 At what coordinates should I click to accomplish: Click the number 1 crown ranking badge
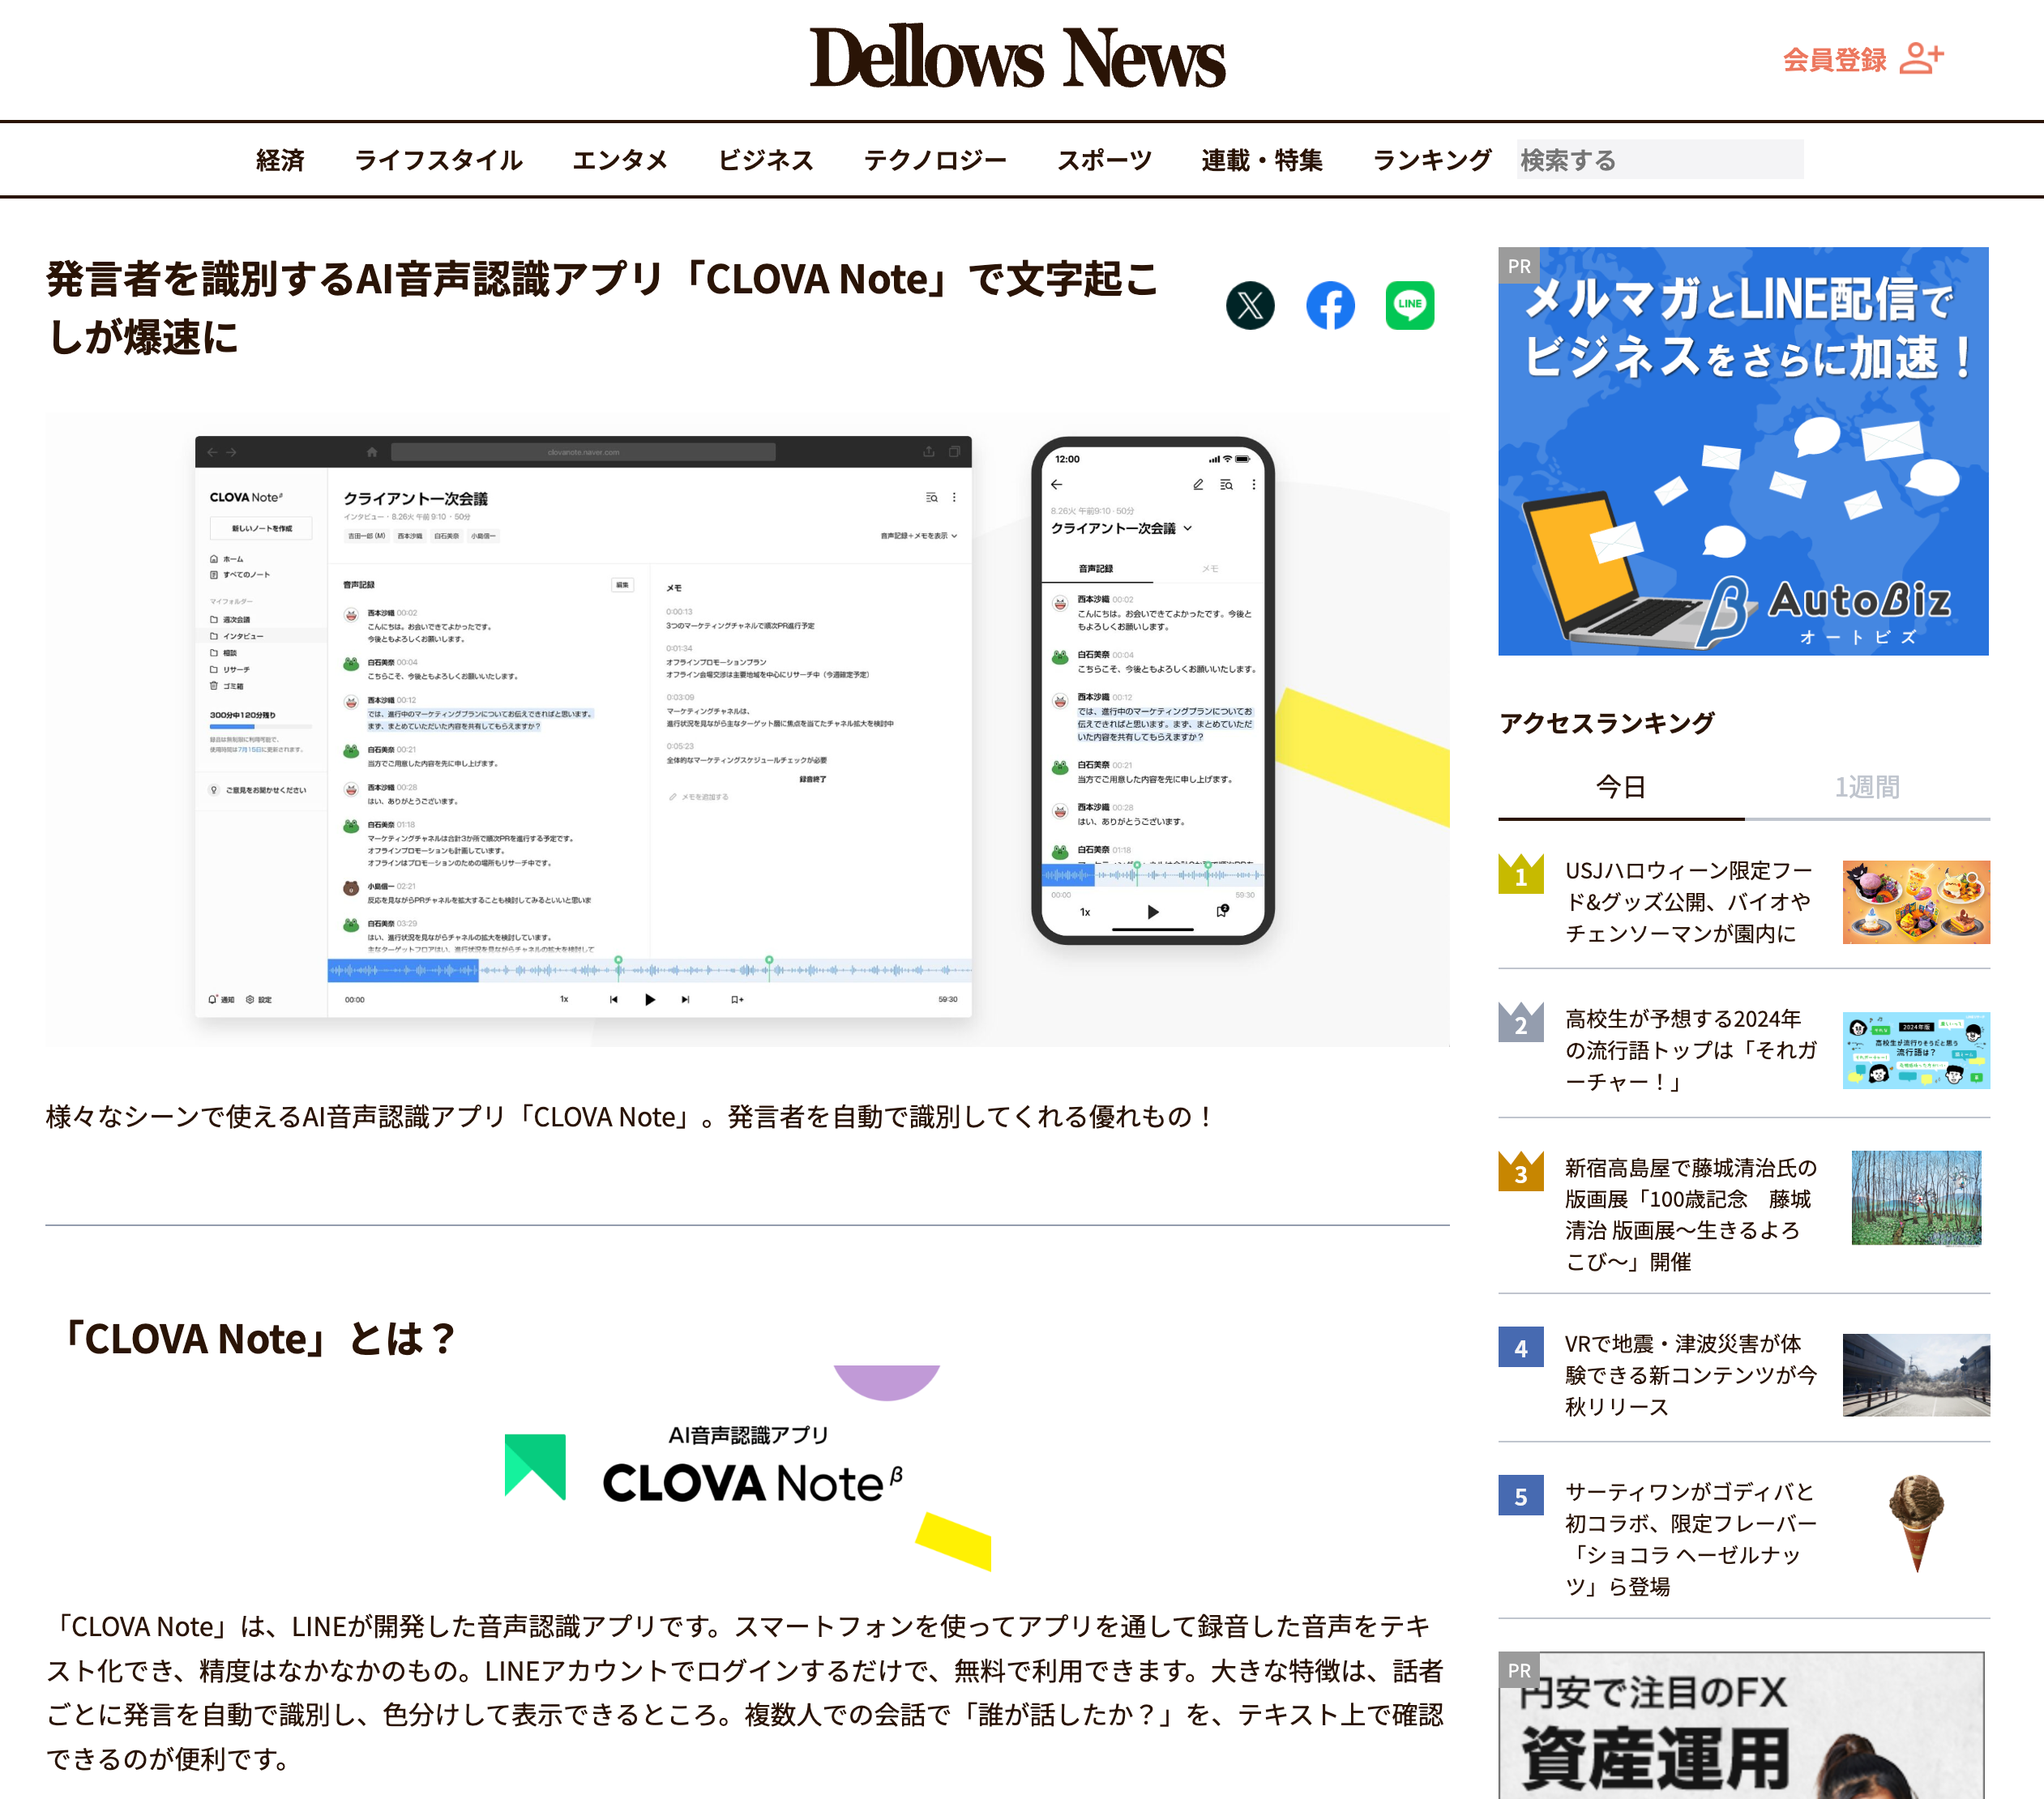pyautogui.click(x=1520, y=875)
